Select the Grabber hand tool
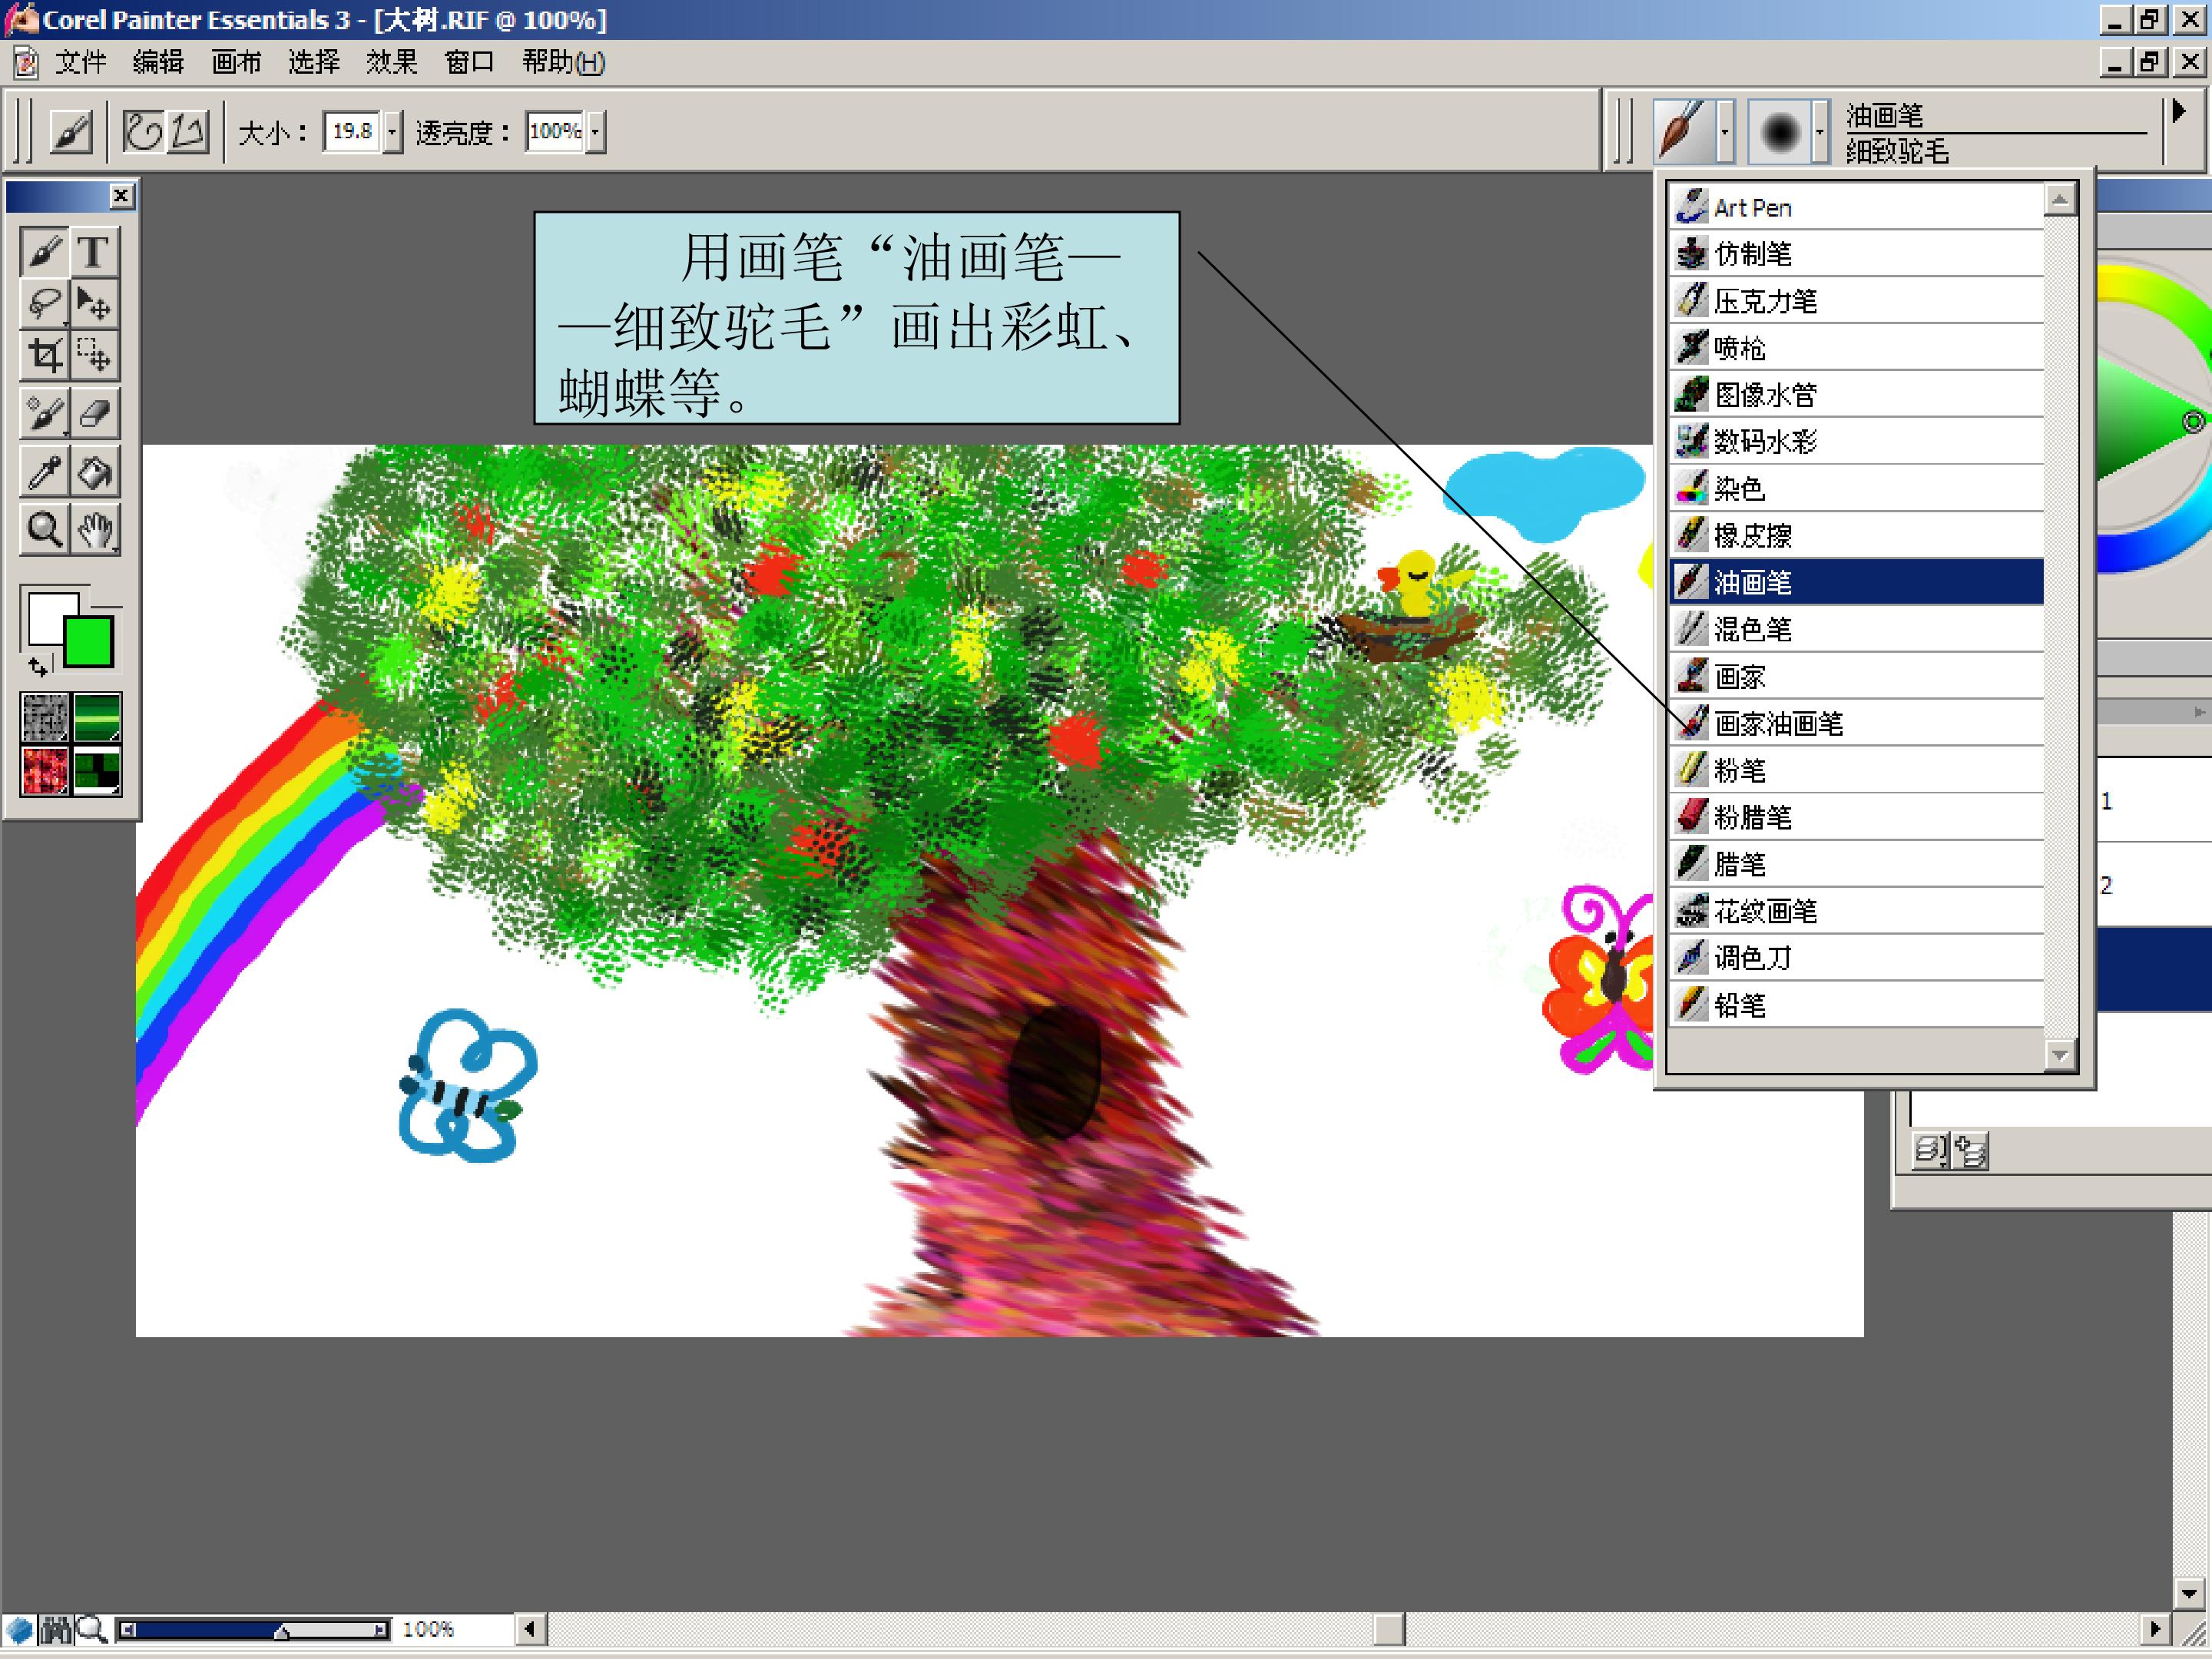 point(94,530)
